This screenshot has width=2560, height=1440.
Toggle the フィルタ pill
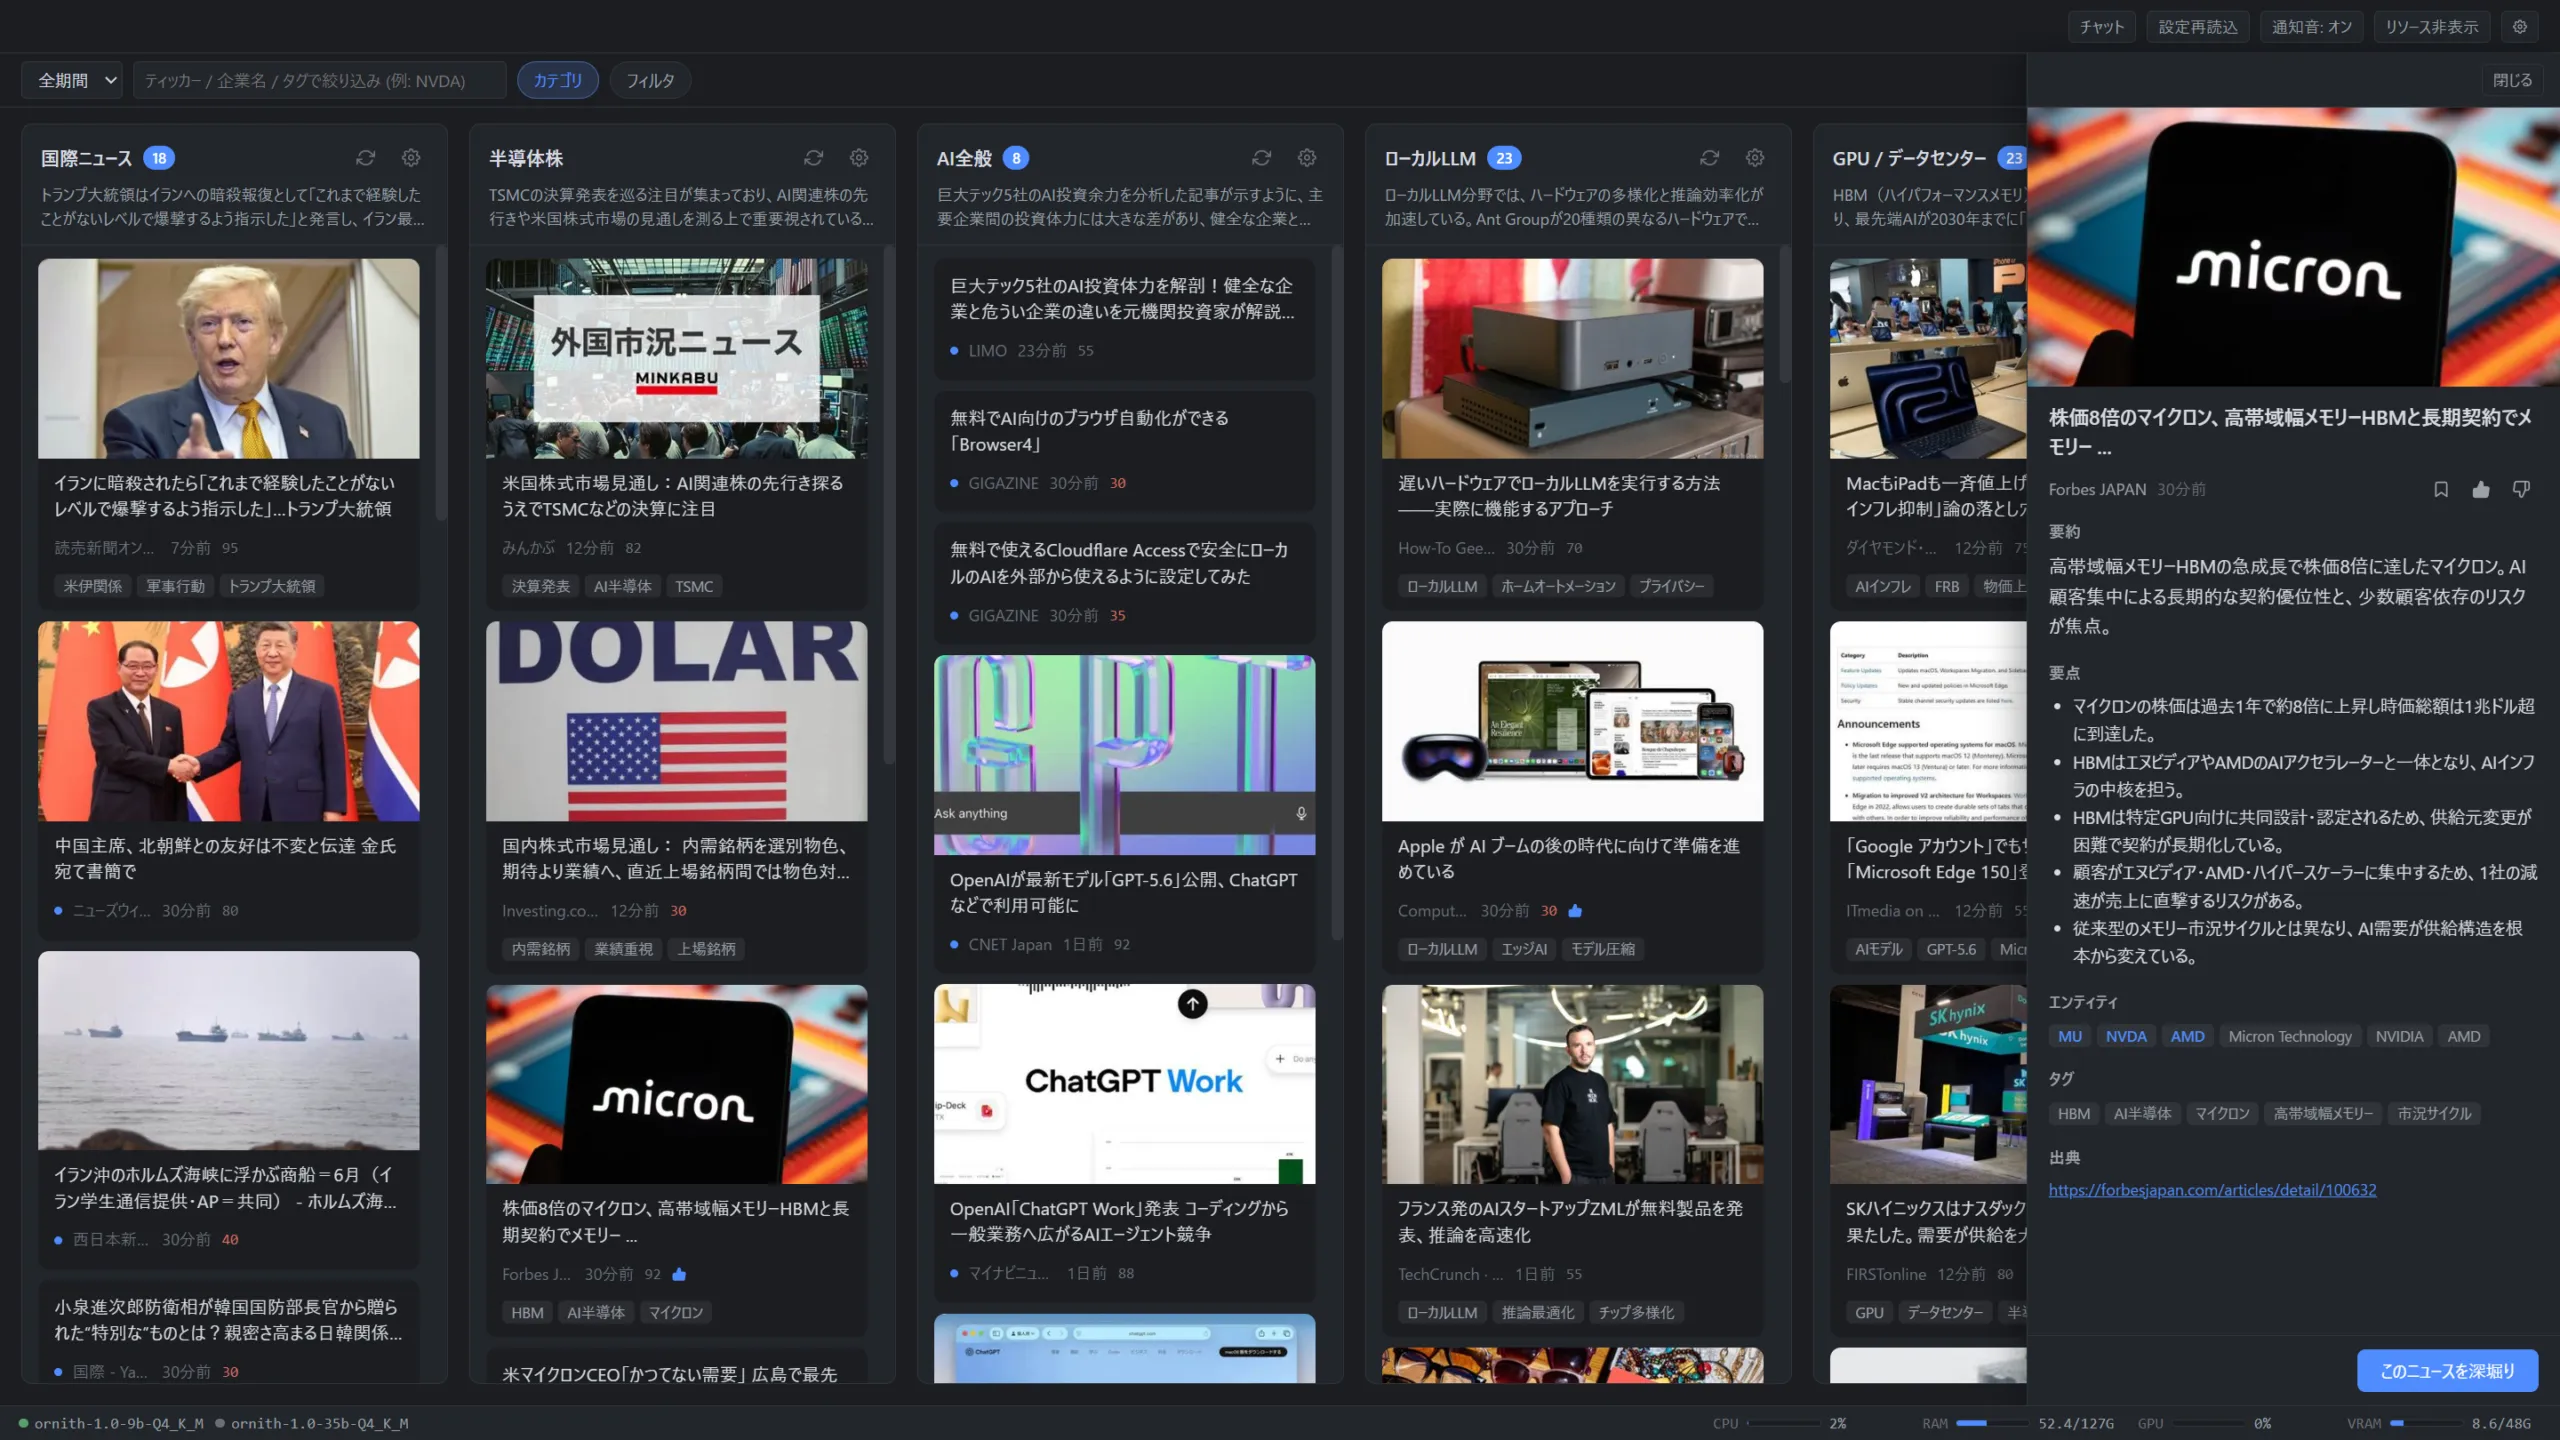pos(650,80)
